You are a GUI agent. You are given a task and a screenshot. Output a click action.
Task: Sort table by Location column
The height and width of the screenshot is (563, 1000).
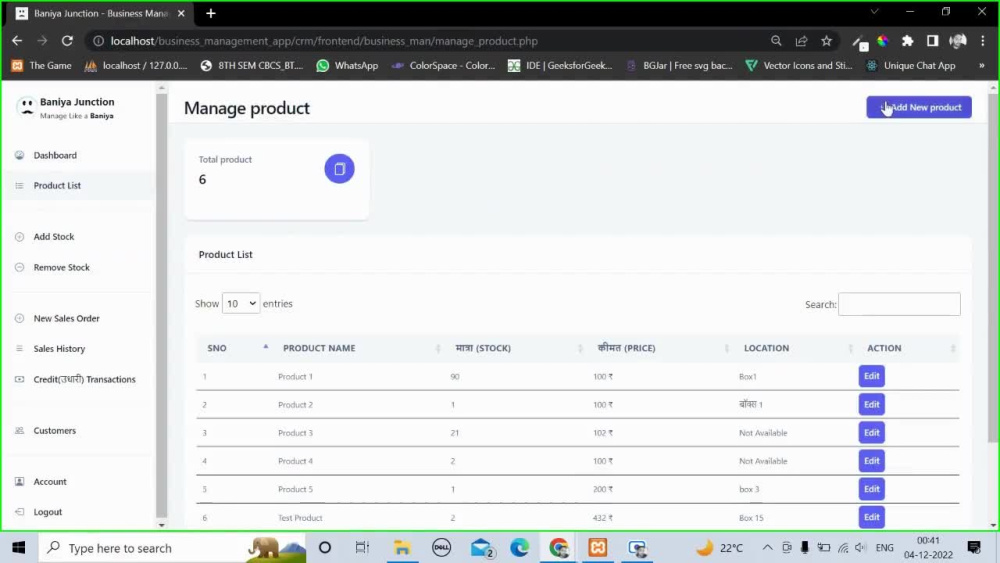coord(795,348)
